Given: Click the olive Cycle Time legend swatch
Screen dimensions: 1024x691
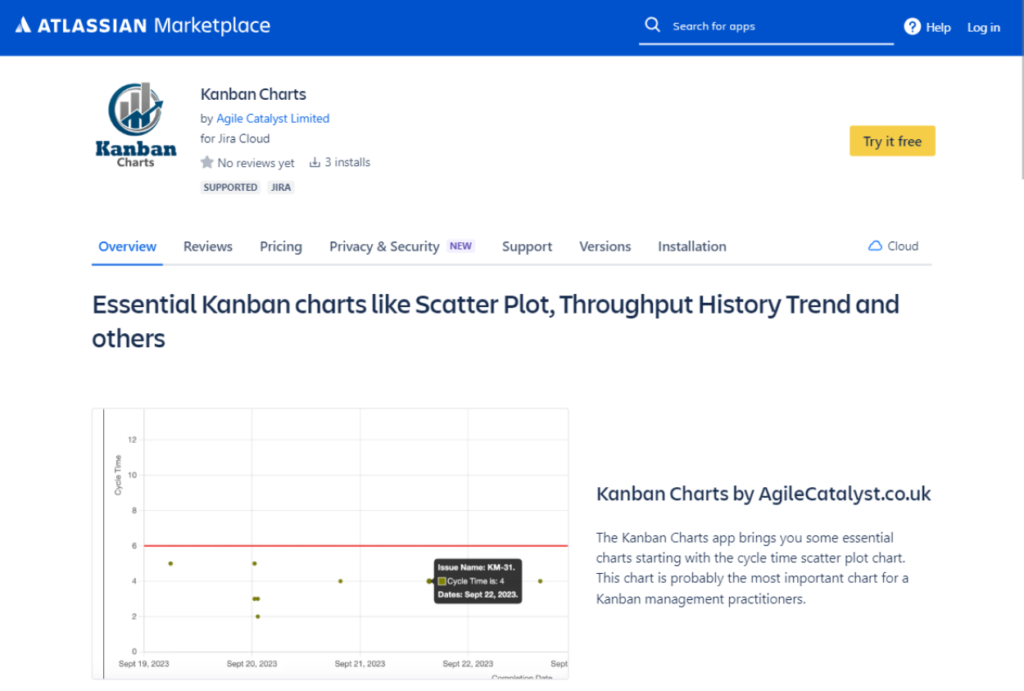Looking at the screenshot, I should (x=442, y=581).
